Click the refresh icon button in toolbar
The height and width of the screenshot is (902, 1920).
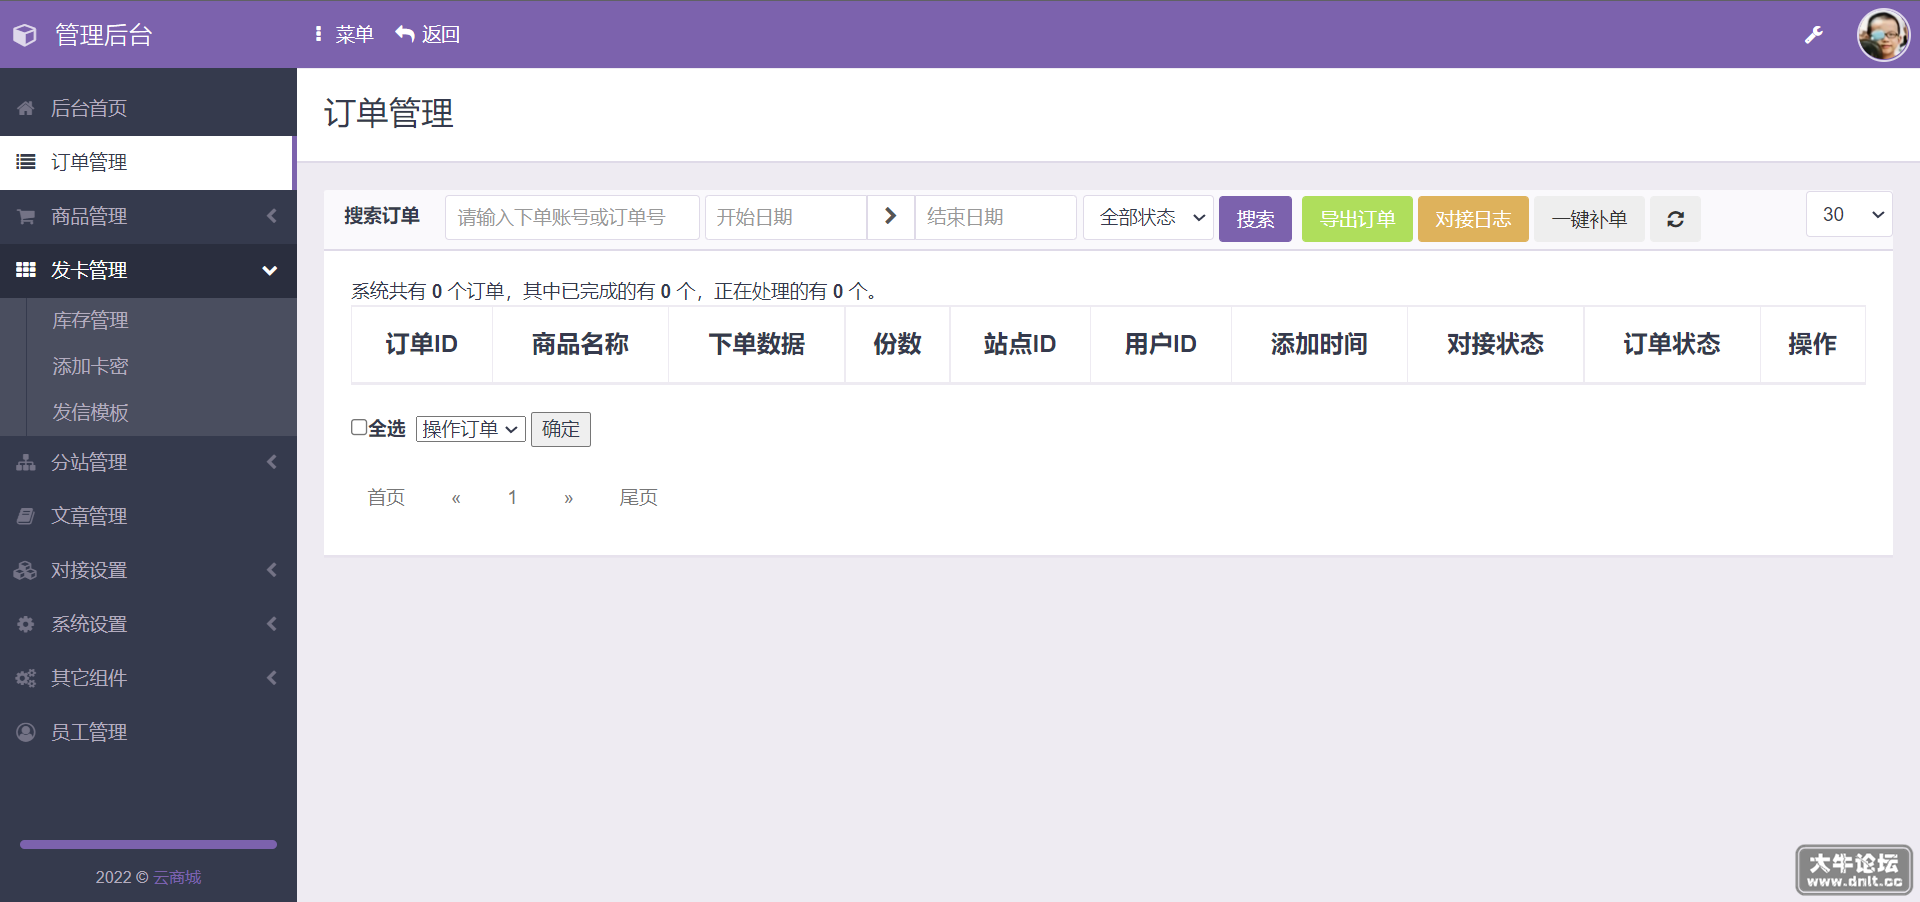(1675, 219)
